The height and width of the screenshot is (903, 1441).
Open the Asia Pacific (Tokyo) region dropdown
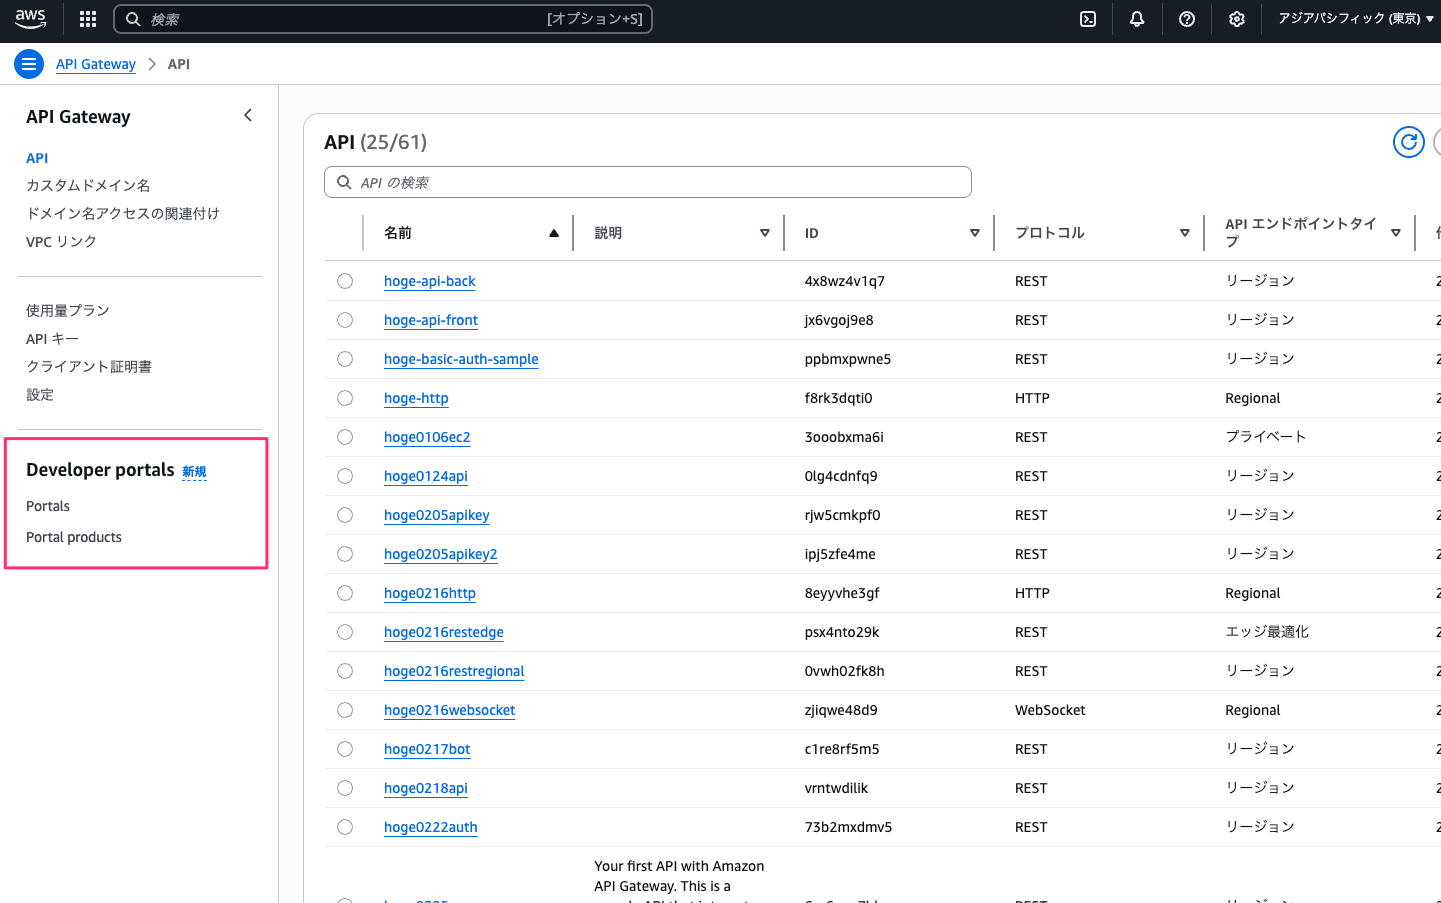tap(1355, 19)
